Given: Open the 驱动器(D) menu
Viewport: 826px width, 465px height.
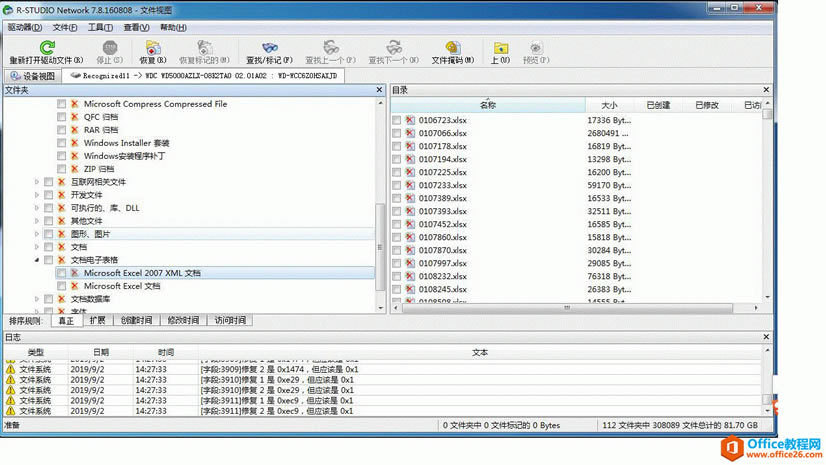Looking at the screenshot, I should pos(24,27).
